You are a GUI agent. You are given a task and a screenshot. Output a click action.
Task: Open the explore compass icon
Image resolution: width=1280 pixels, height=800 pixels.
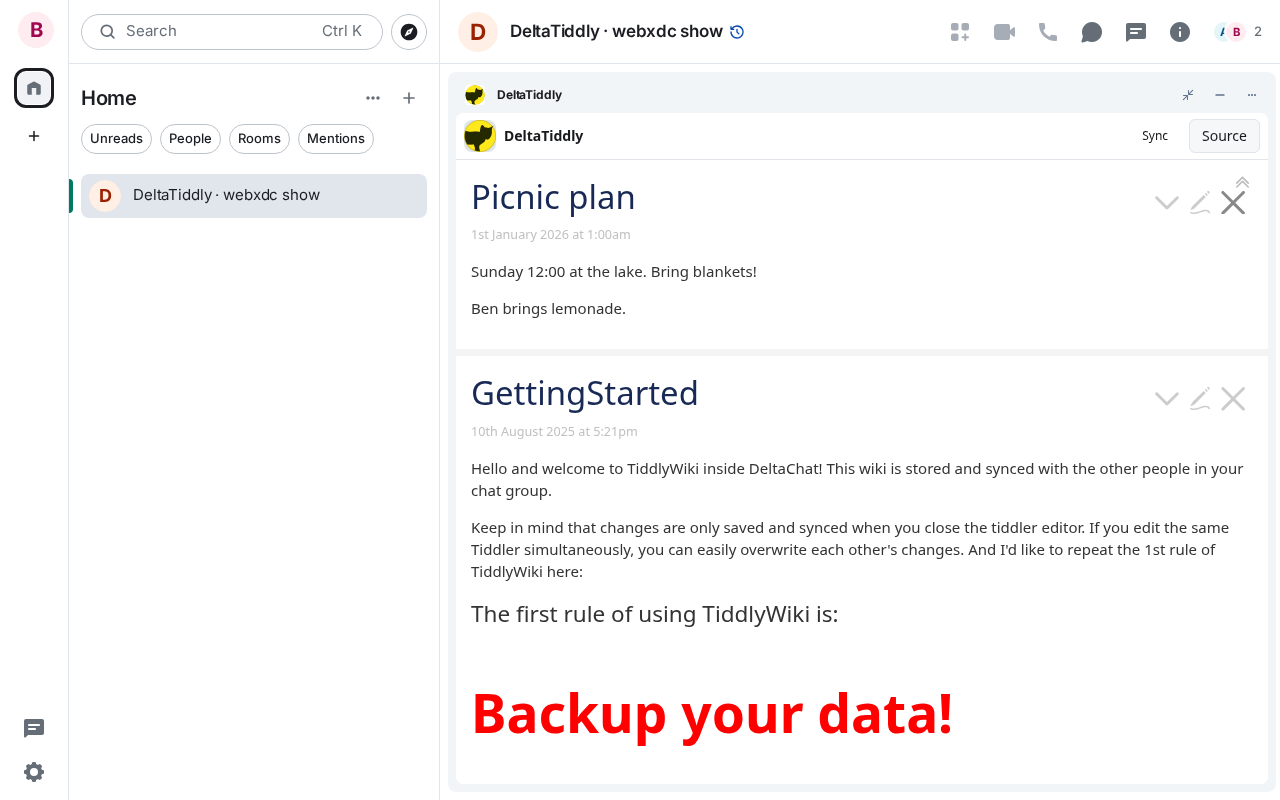point(409,32)
